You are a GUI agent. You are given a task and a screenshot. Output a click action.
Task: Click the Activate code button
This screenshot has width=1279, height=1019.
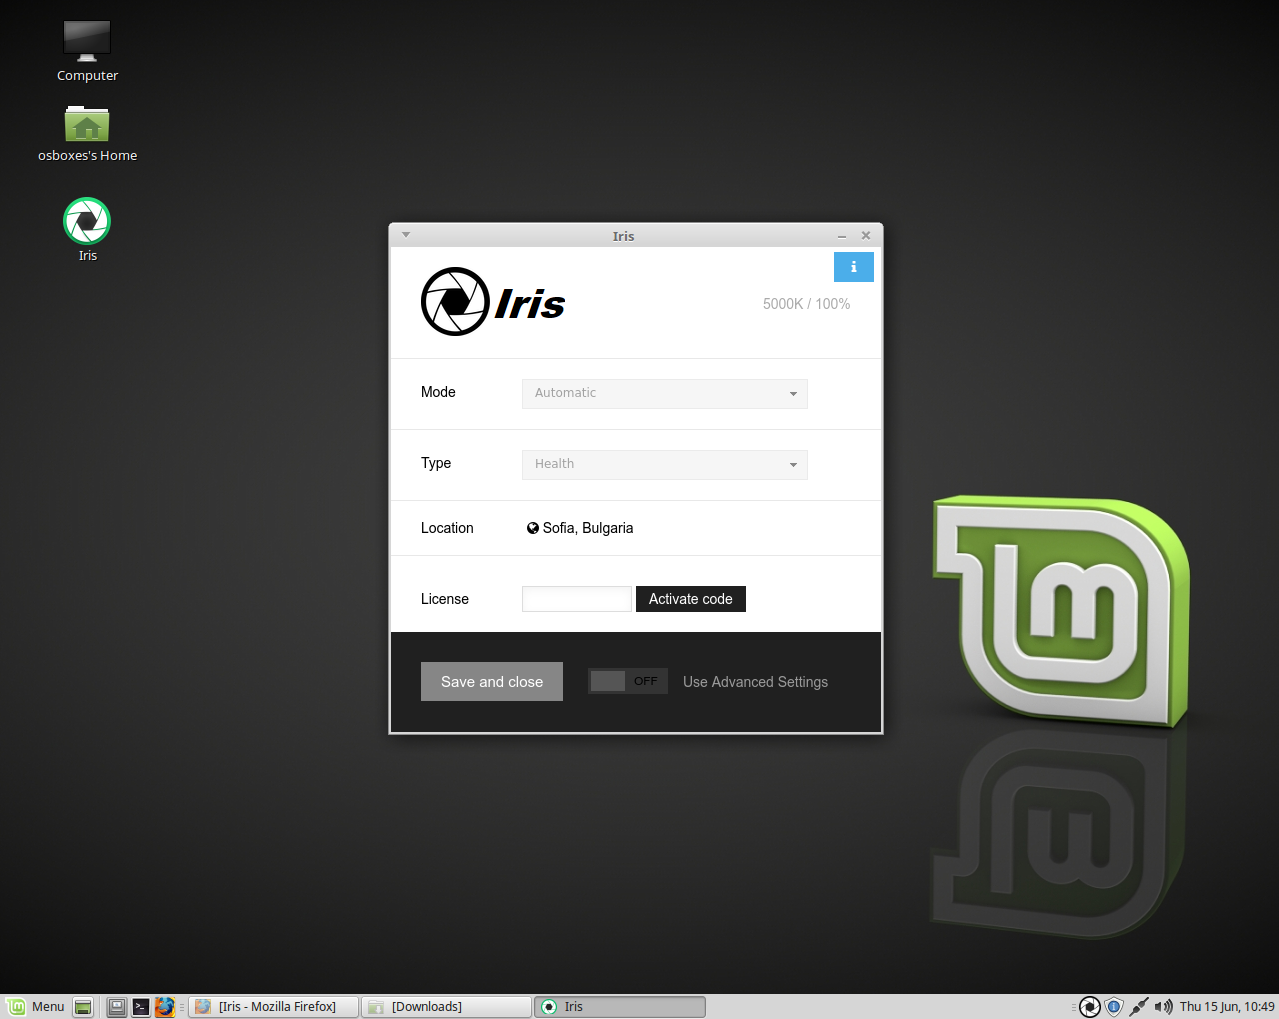coord(691,599)
